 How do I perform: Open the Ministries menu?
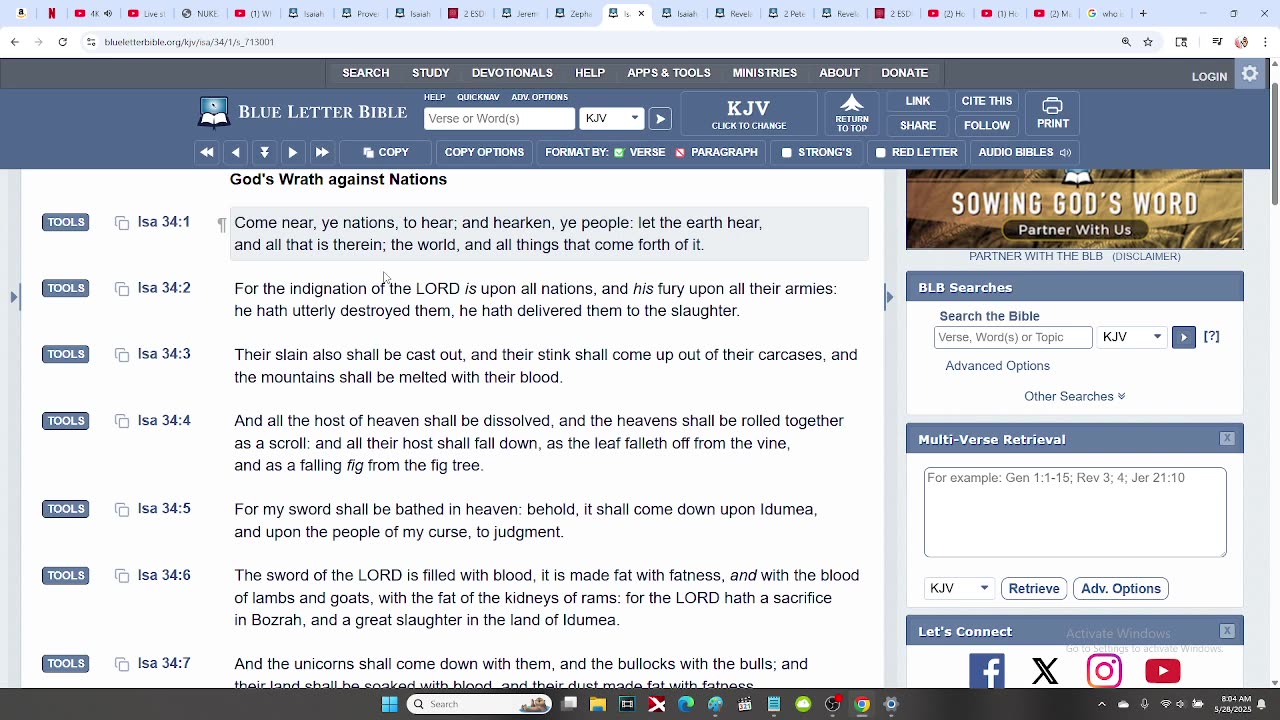pyautogui.click(x=765, y=73)
